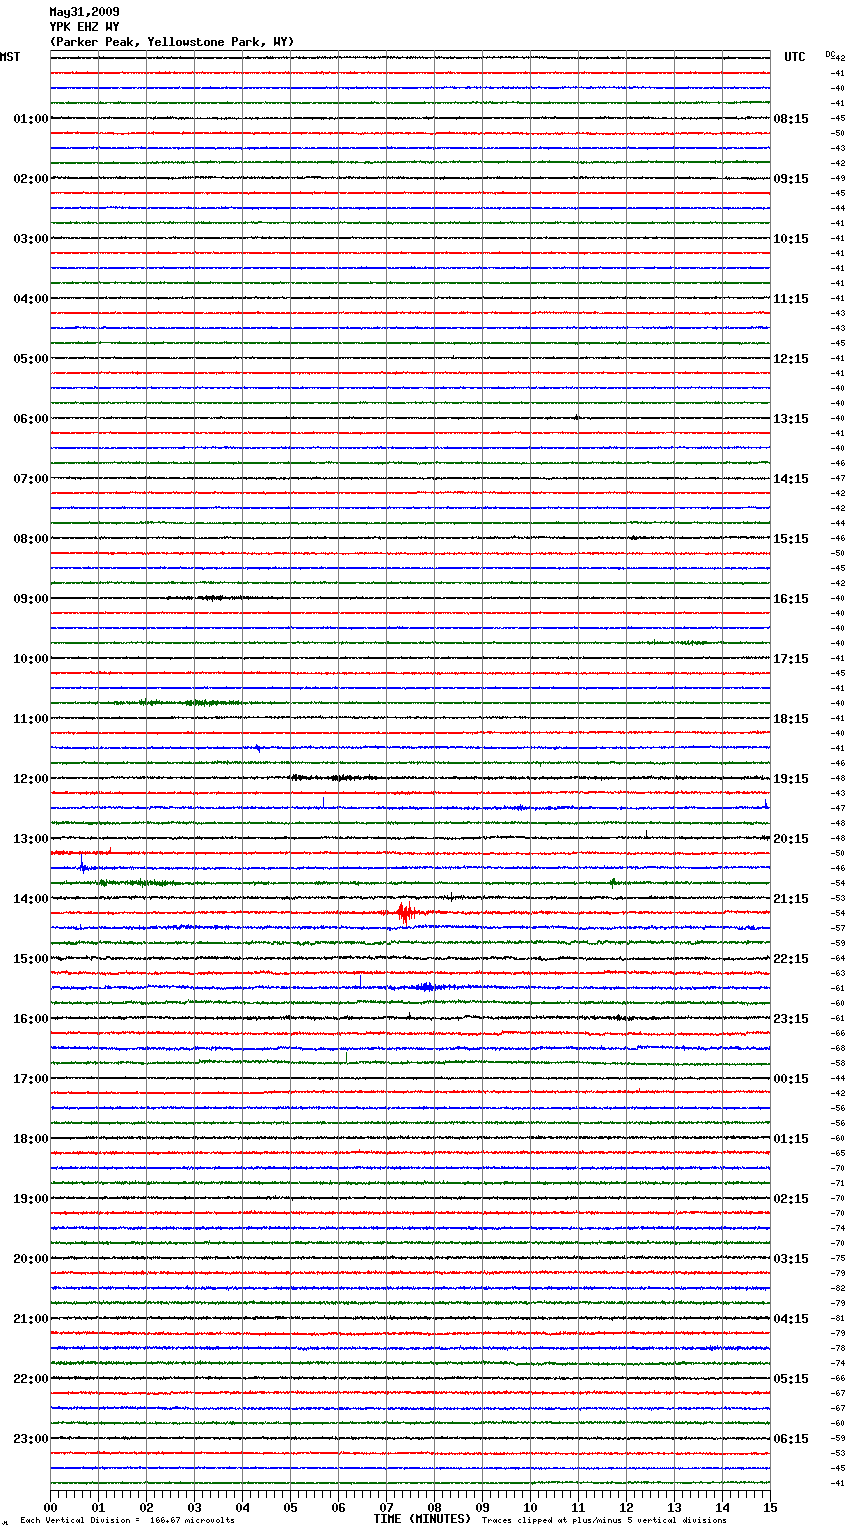
Task: Click the '11:15' UTC time label
Action: (791, 299)
